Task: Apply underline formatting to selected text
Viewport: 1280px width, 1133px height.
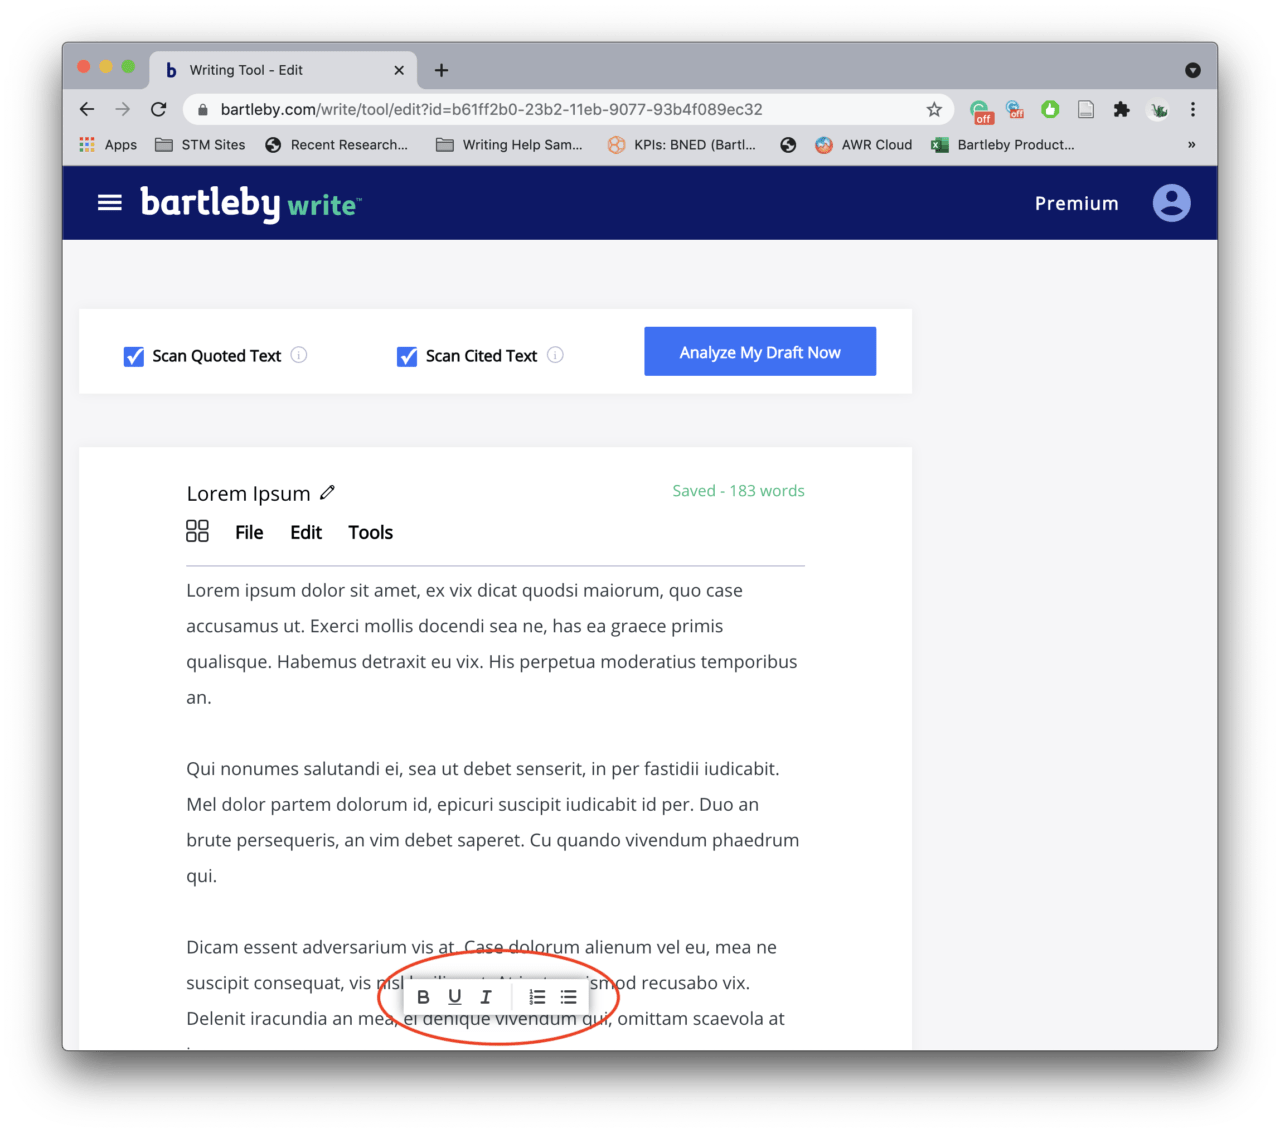Action: 454,996
